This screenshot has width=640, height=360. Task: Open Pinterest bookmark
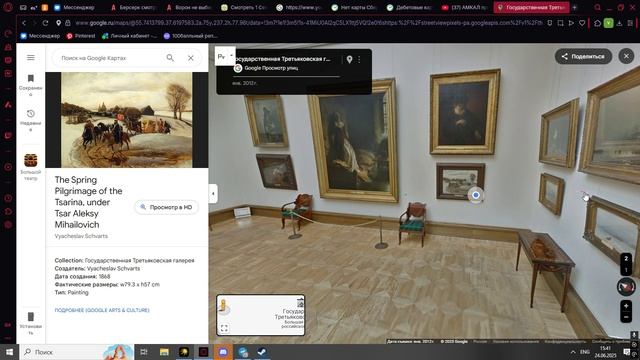coord(81,36)
